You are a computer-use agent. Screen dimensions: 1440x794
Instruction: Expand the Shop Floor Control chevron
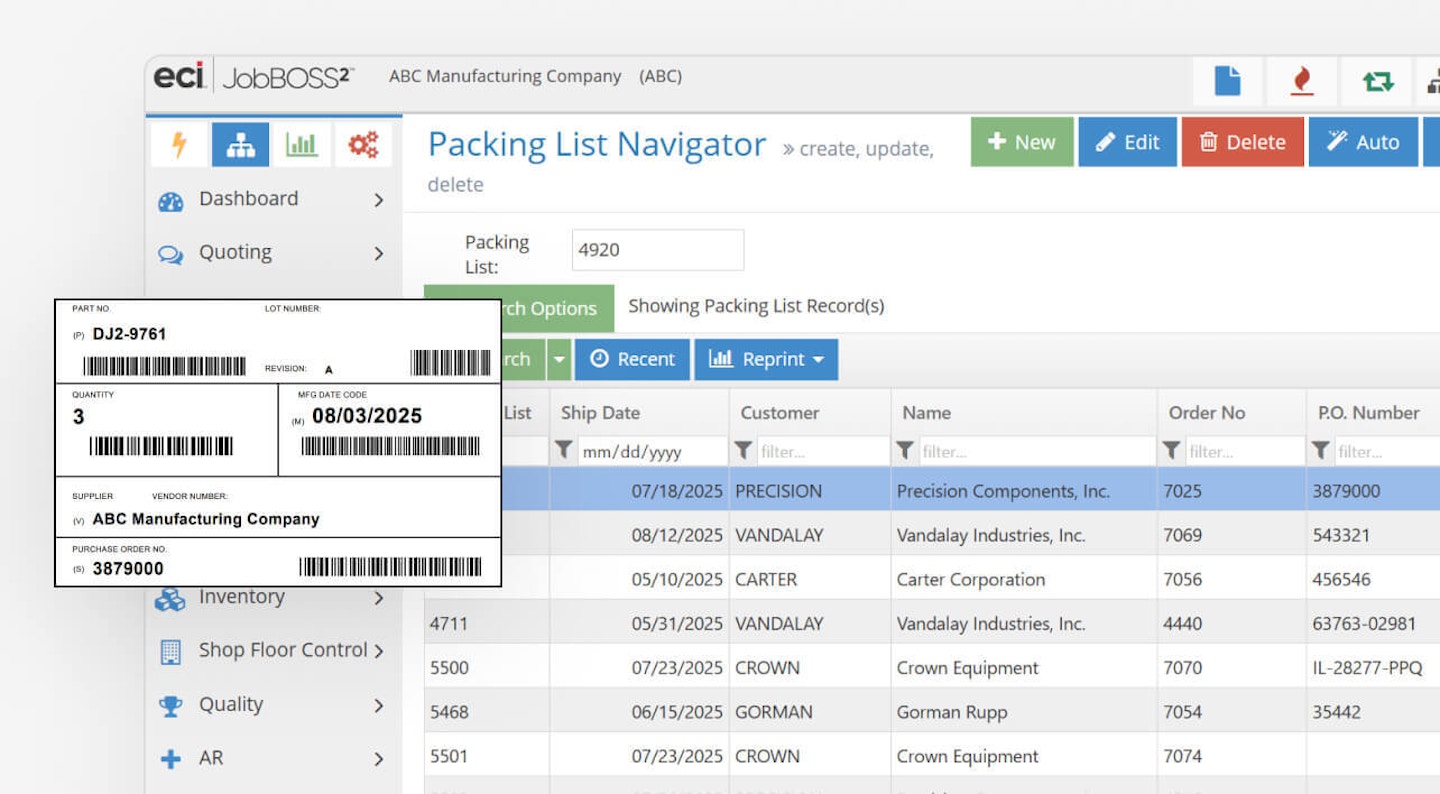(379, 651)
